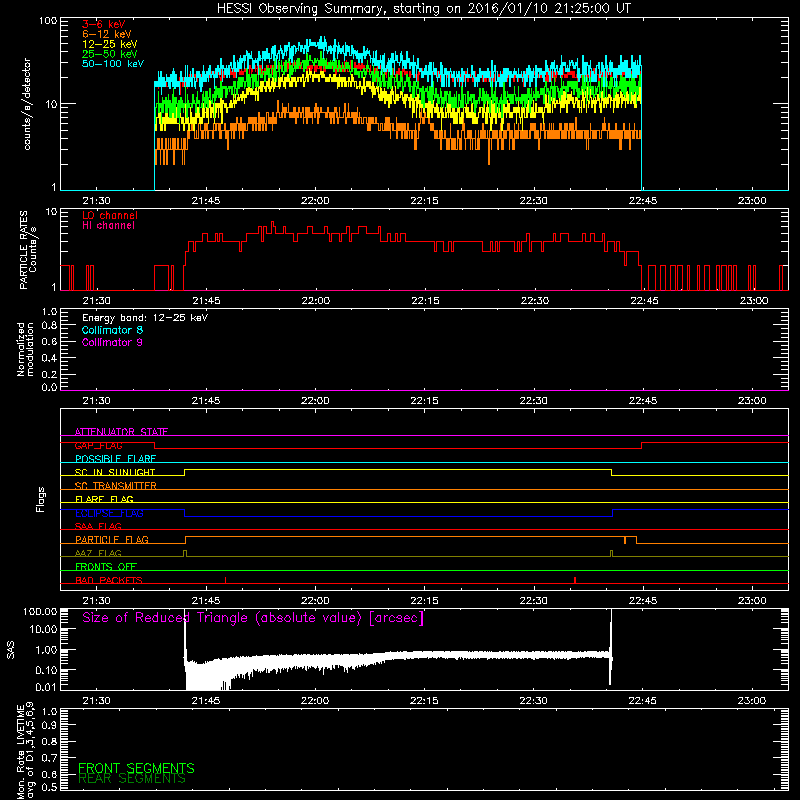Click the Normalized modulation axis label
The image size is (800, 800).
(x=25, y=349)
